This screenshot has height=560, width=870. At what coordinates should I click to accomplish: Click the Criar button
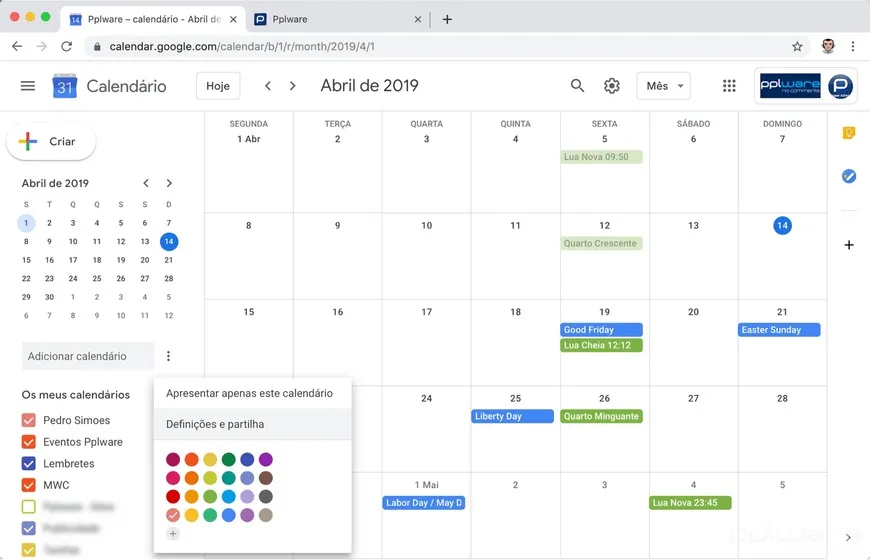(x=51, y=142)
